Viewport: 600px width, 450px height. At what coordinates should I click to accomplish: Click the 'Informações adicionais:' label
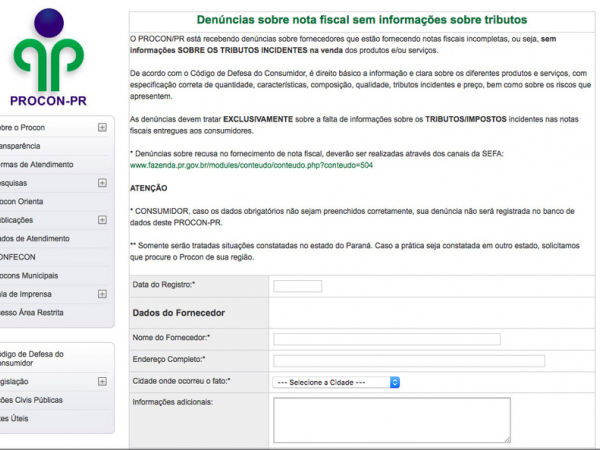[173, 402]
